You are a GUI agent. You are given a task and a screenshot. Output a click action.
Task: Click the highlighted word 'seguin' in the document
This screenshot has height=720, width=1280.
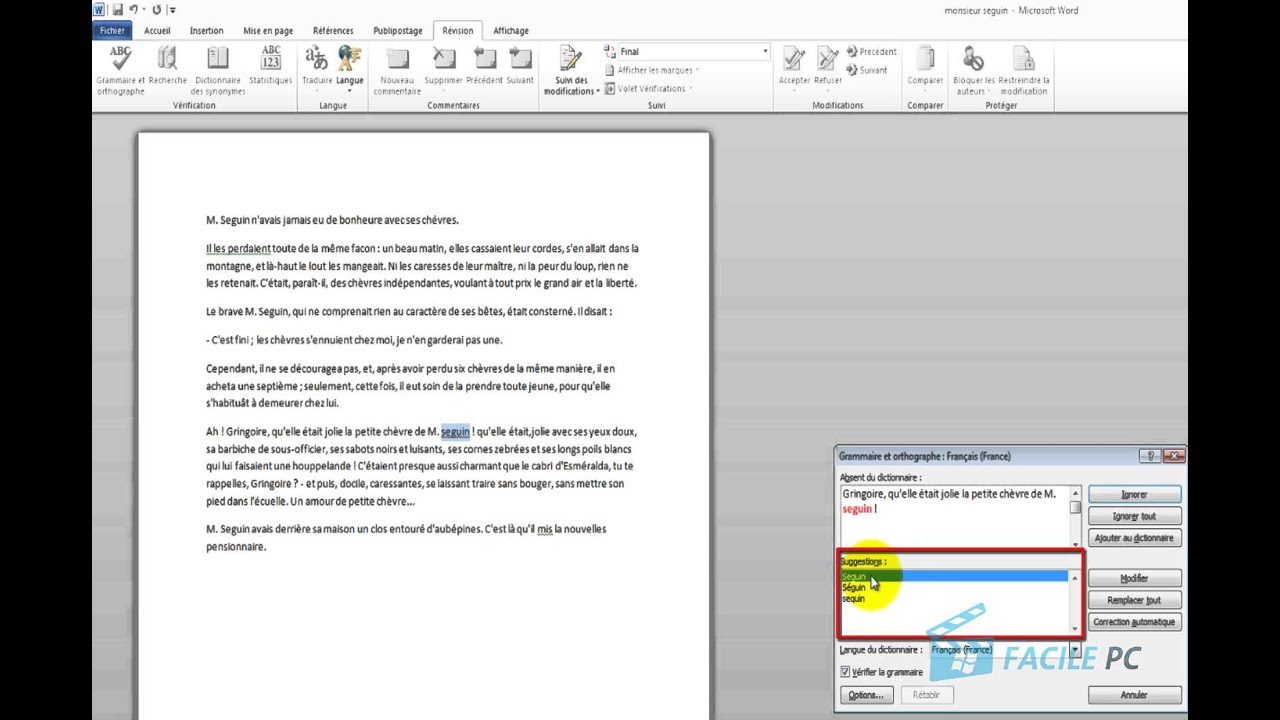455,432
